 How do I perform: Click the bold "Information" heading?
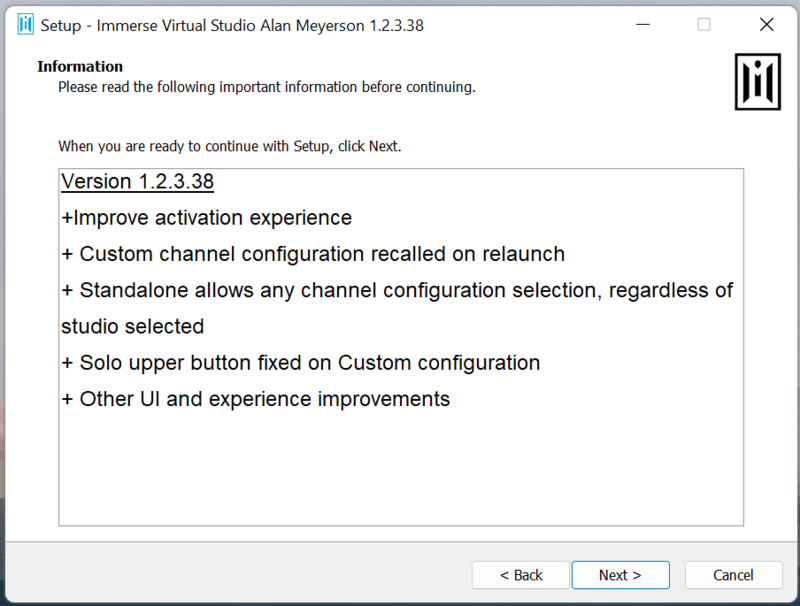80,67
